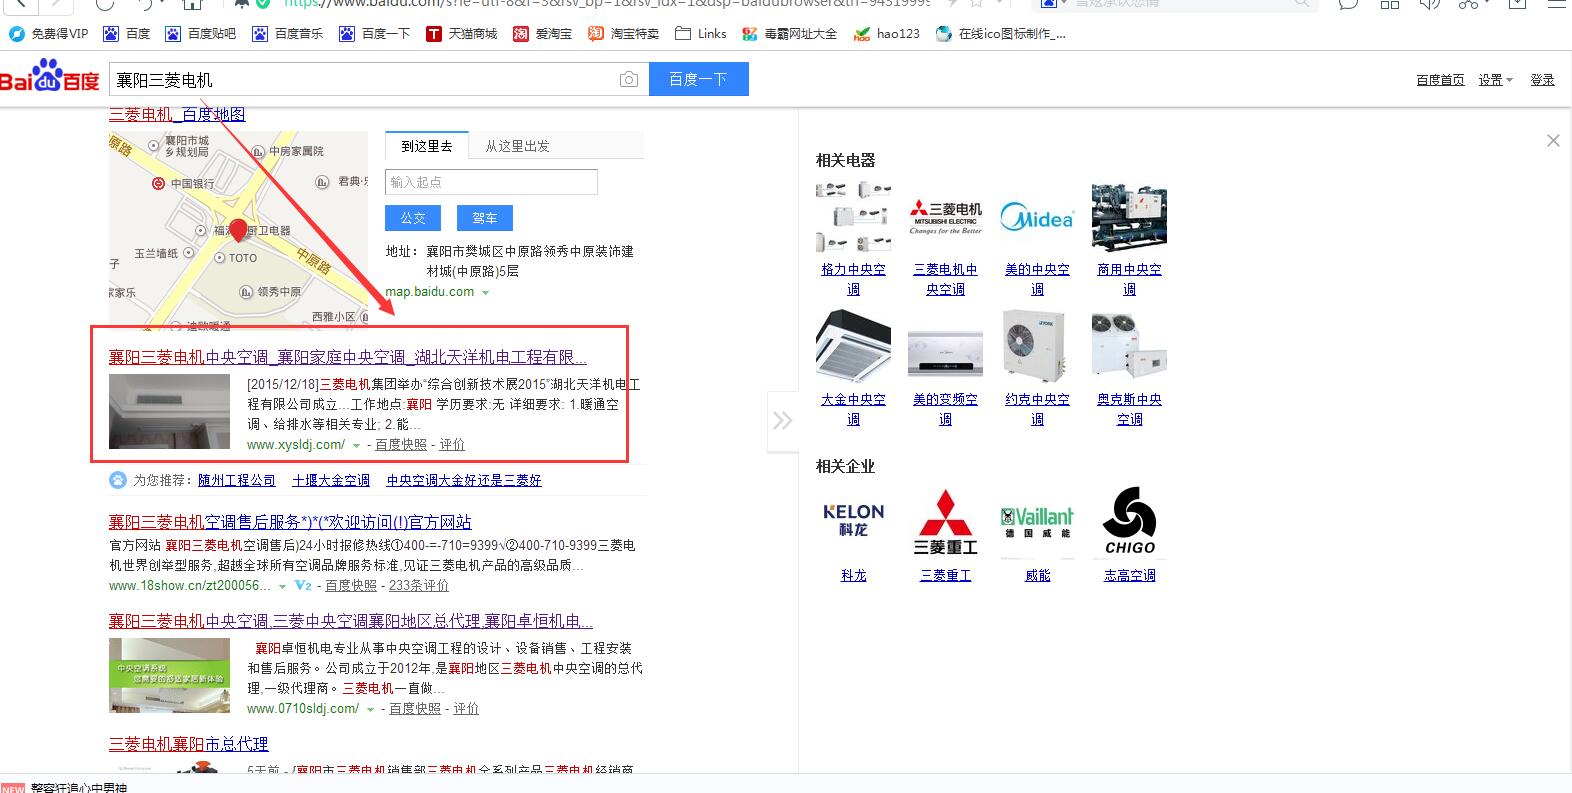Open the 百度音乐 bookmark
1572x793 pixels.
coord(288,34)
